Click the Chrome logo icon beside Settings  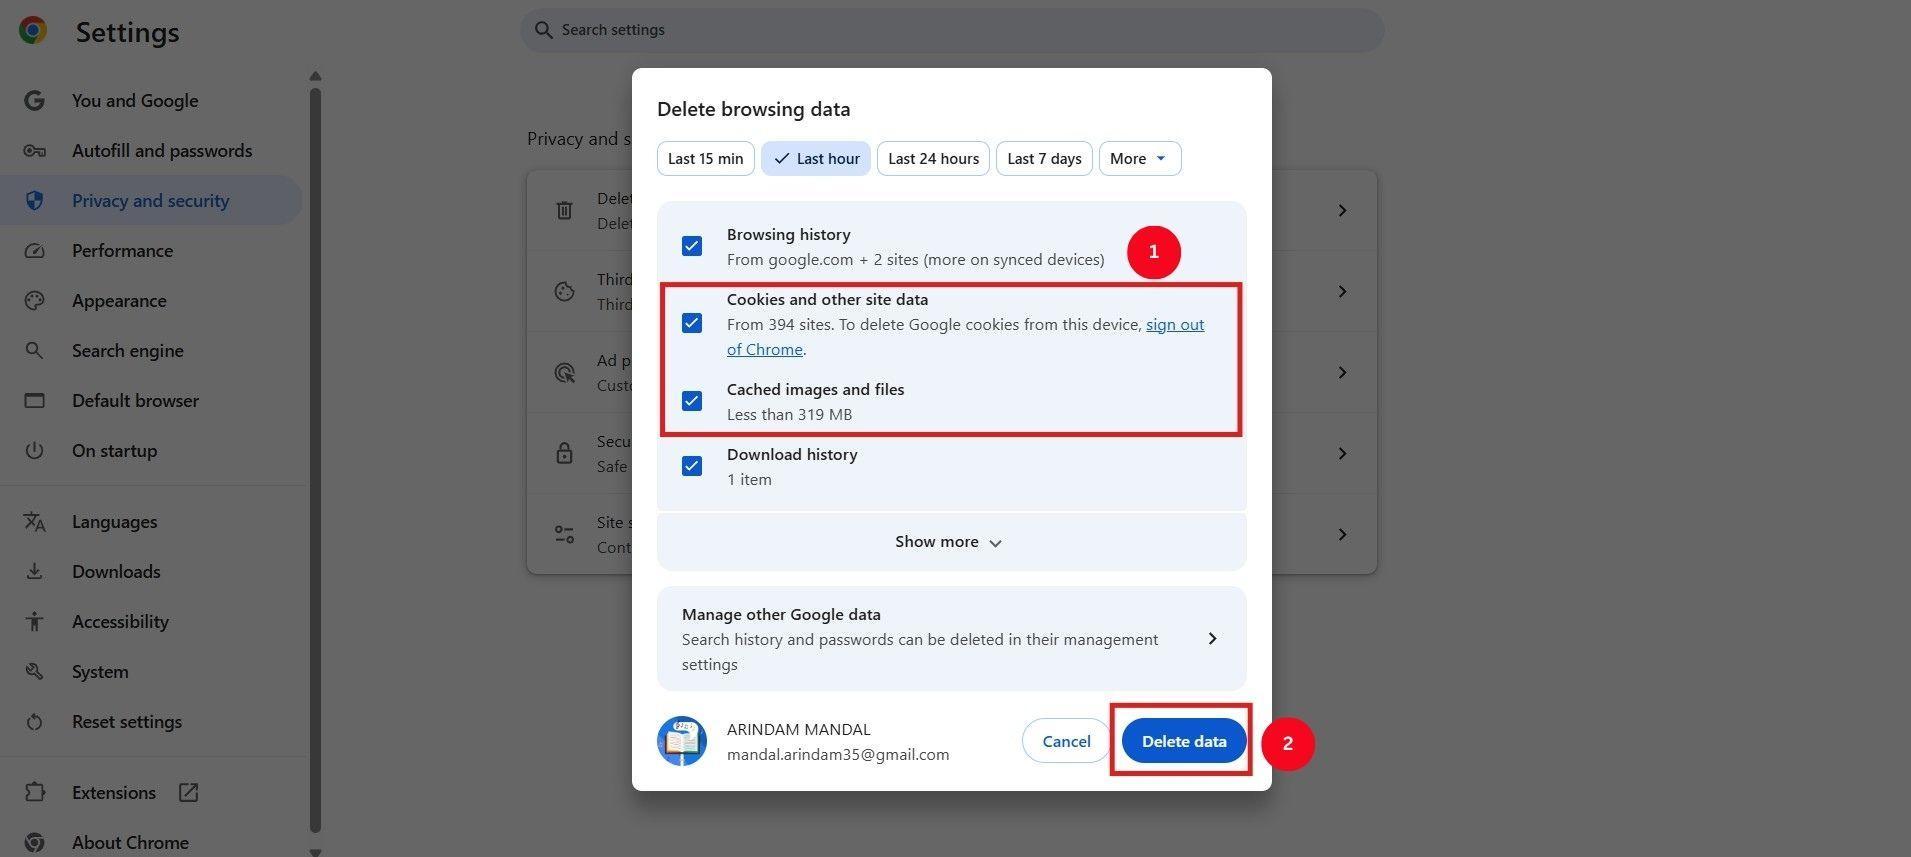pyautogui.click(x=33, y=31)
